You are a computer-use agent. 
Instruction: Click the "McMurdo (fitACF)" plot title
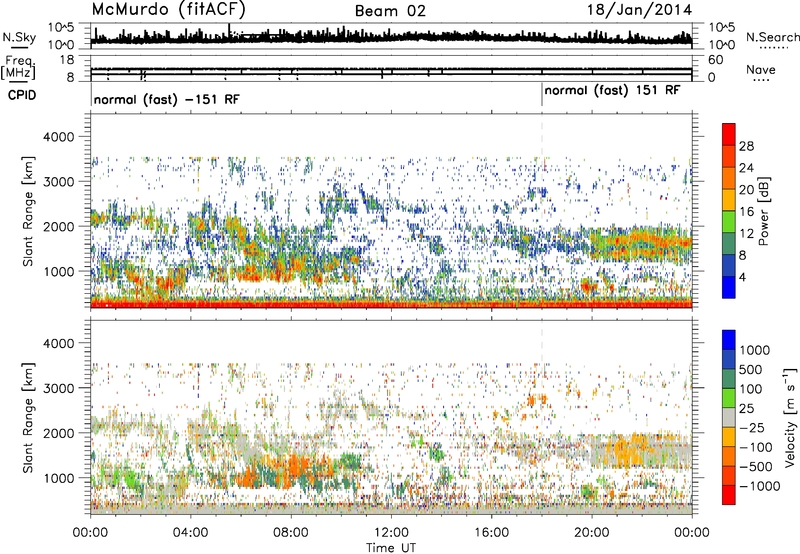(168, 10)
